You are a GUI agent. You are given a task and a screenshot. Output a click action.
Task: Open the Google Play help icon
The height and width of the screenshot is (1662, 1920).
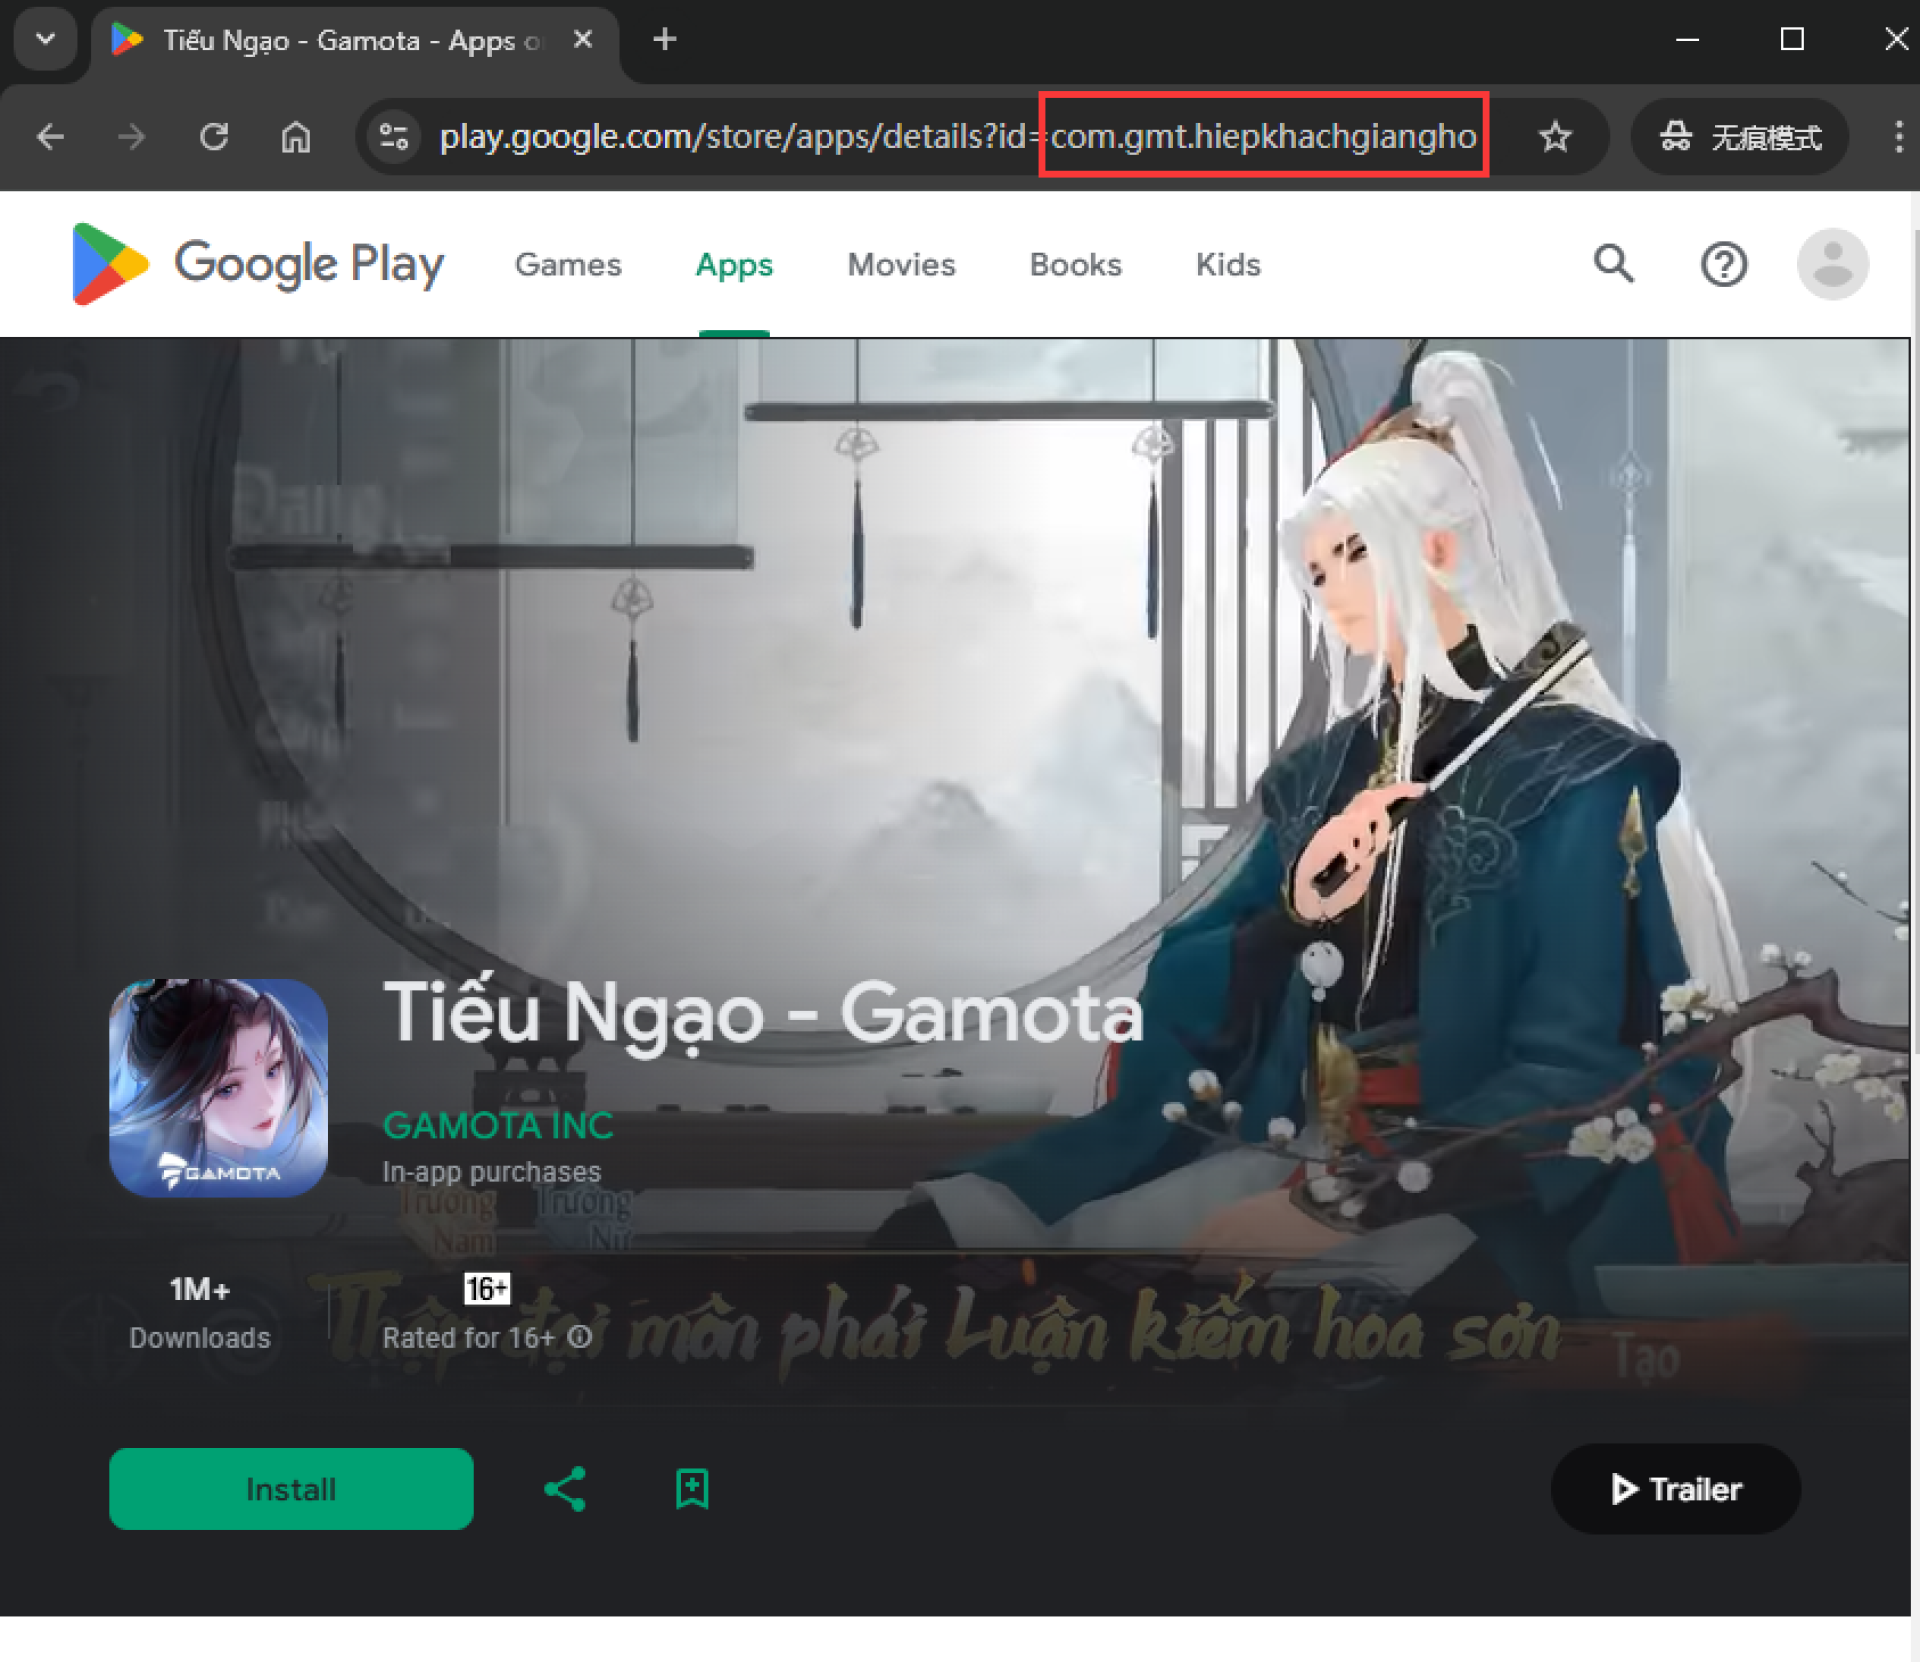[1723, 264]
